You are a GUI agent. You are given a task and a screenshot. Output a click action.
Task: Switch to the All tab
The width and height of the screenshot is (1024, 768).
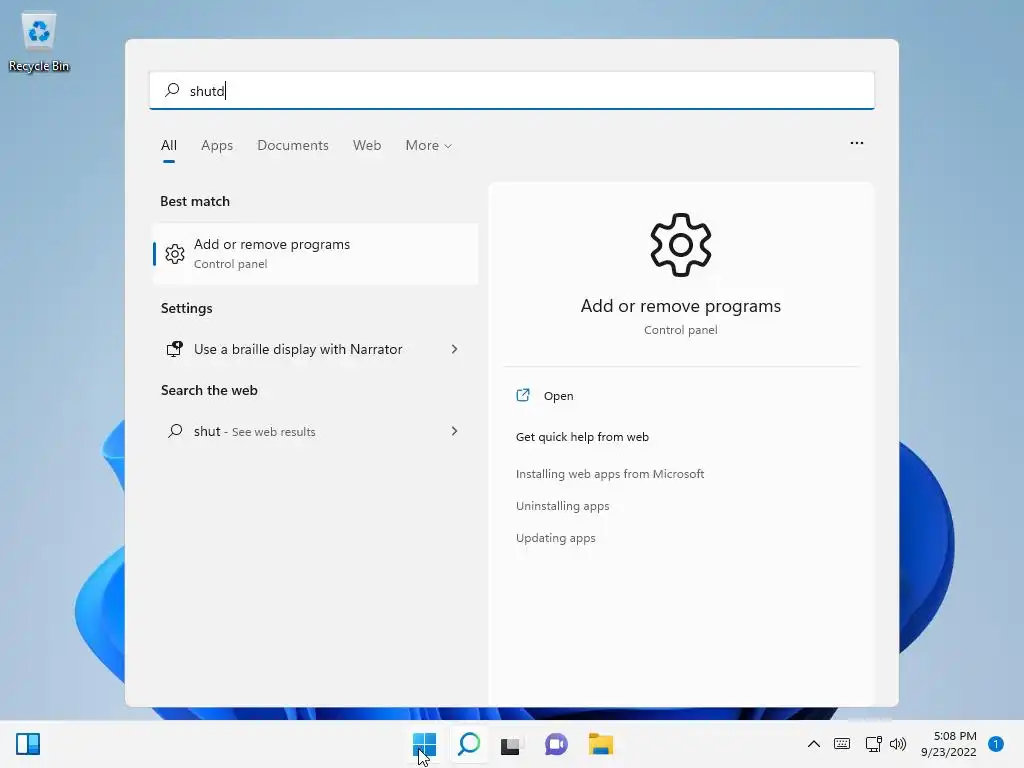tap(168, 145)
